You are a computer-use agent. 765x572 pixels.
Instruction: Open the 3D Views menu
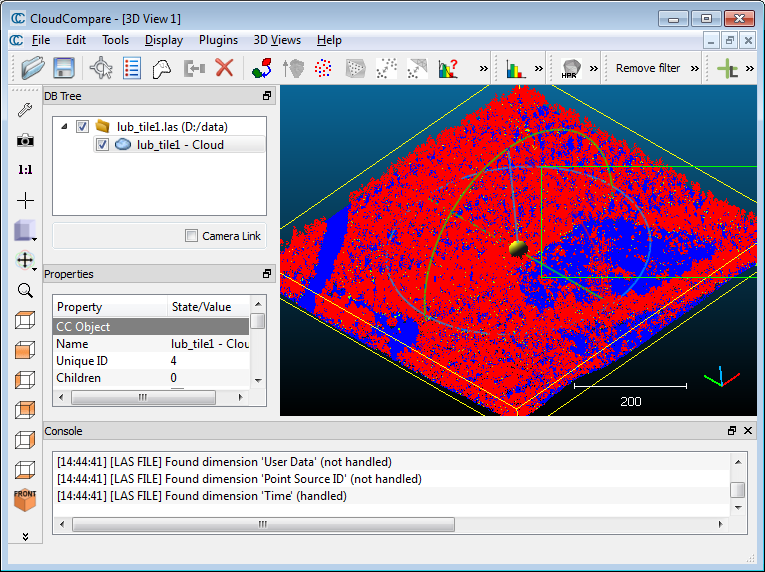[x=277, y=40]
